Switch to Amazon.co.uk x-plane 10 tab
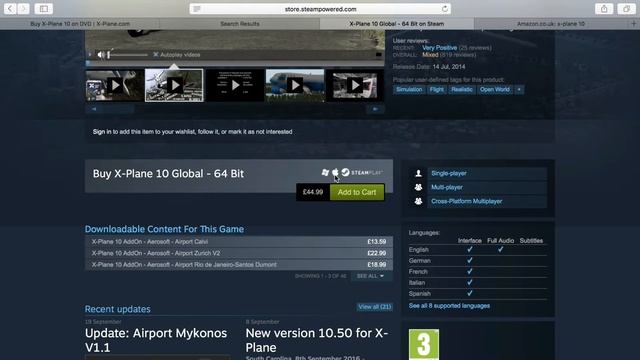 pos(551,24)
